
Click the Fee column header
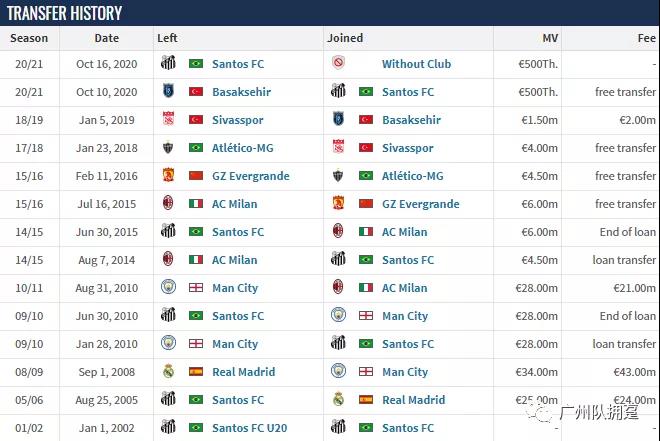pos(646,38)
